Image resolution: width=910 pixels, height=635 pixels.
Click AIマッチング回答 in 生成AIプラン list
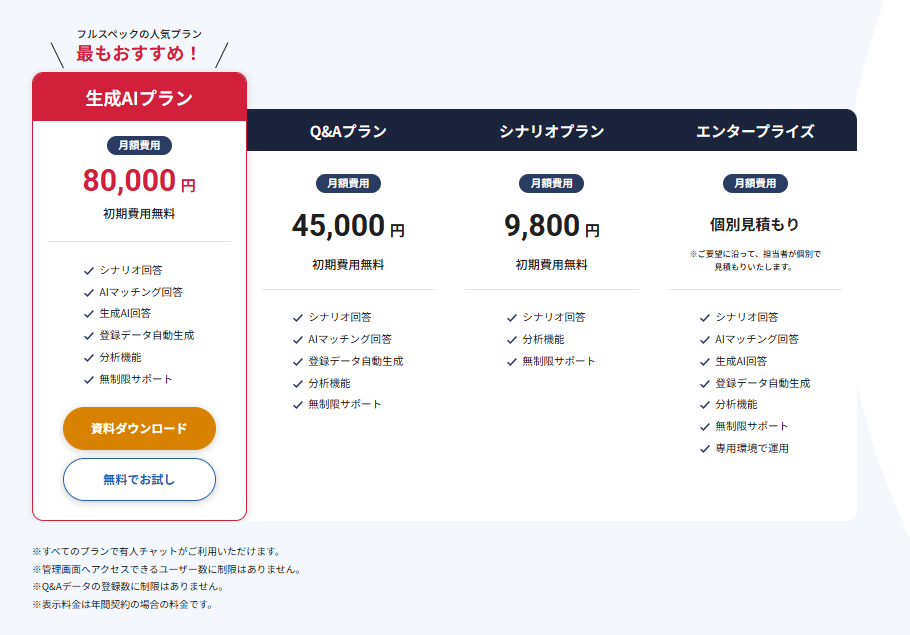point(141,292)
